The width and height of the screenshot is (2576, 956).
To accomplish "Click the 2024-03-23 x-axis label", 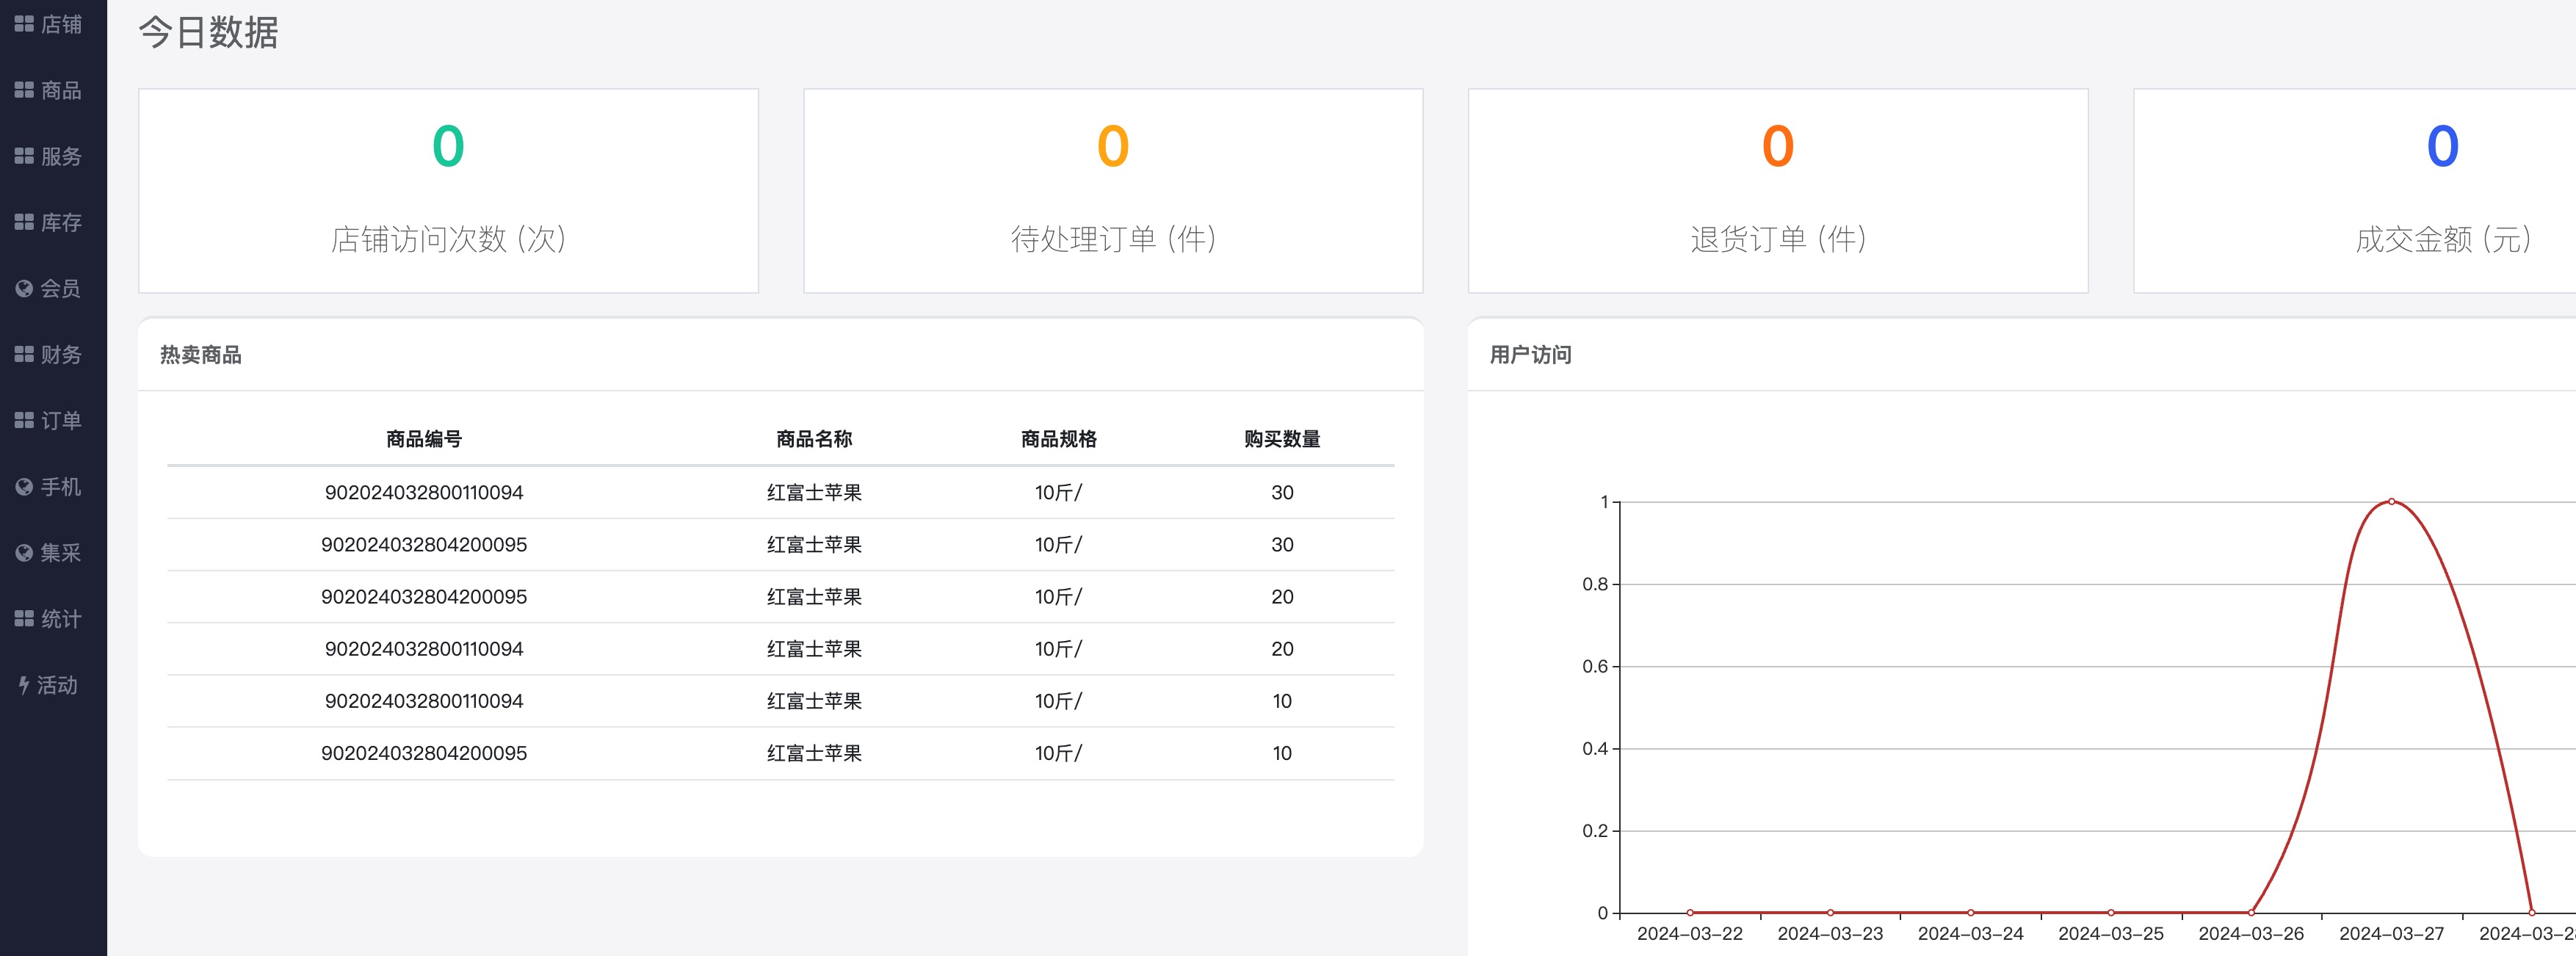I will coord(1830,934).
